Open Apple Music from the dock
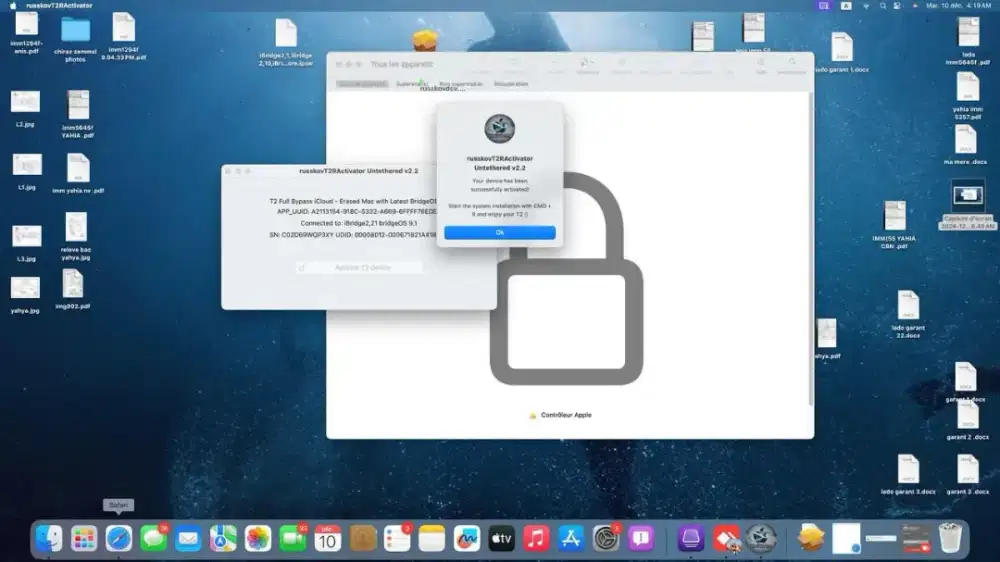Screen dimensions: 1000x562 (x=537, y=538)
